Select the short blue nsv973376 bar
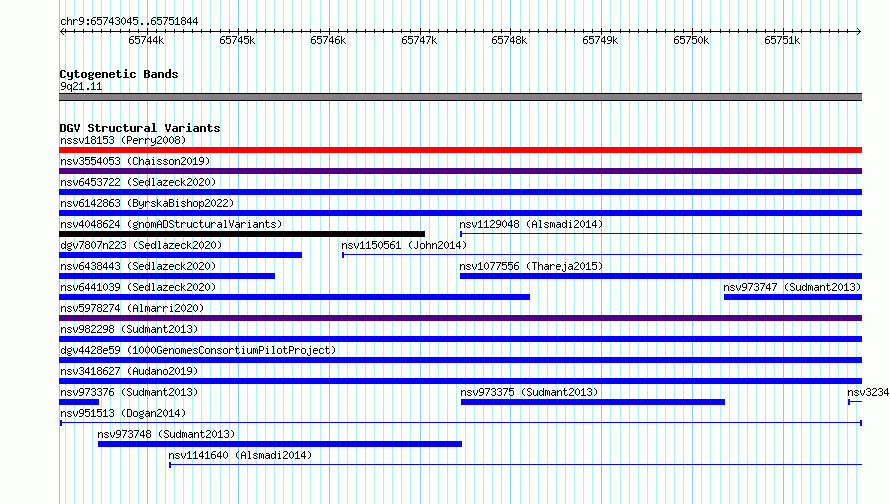The height and width of the screenshot is (504, 890). pyautogui.click(x=79, y=402)
